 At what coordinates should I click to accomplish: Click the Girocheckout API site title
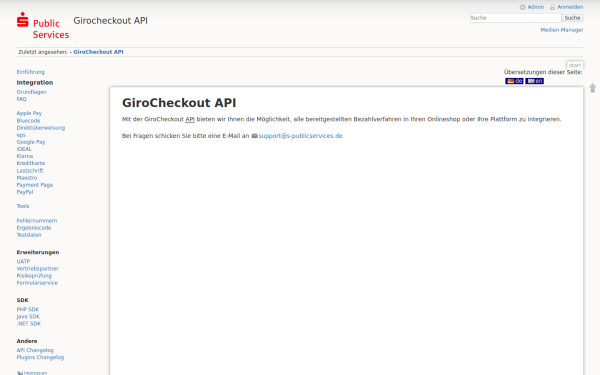(x=111, y=21)
